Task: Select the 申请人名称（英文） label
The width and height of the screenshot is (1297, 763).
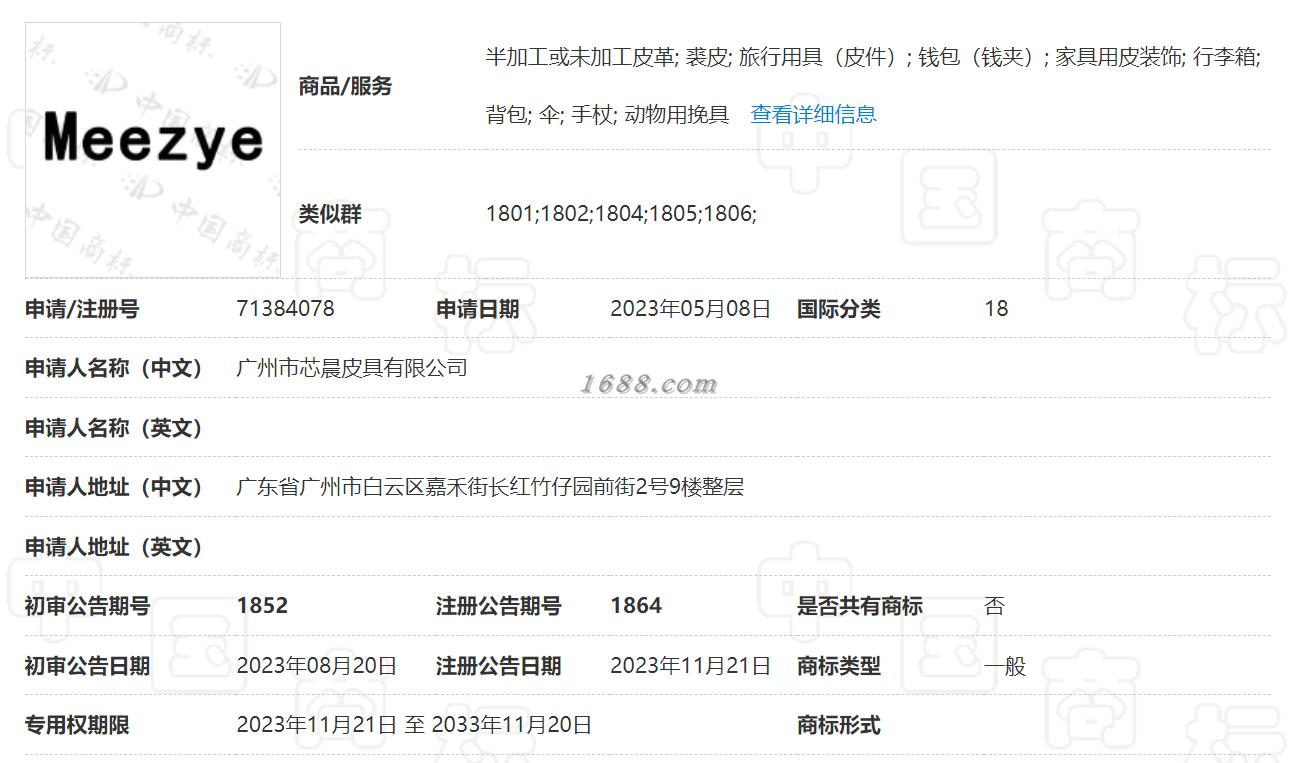Action: [x=114, y=428]
